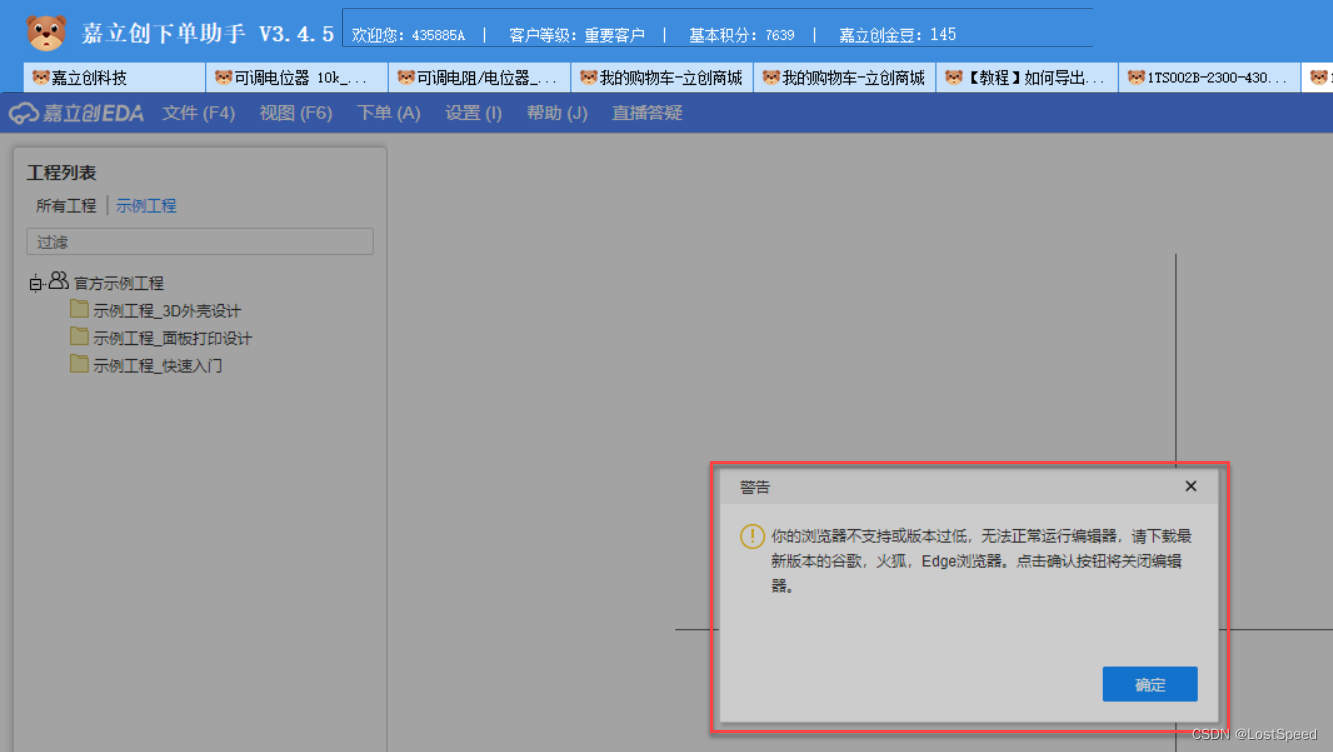
Task: Open 示例工程_面板打印设计 project
Action: click(x=173, y=339)
